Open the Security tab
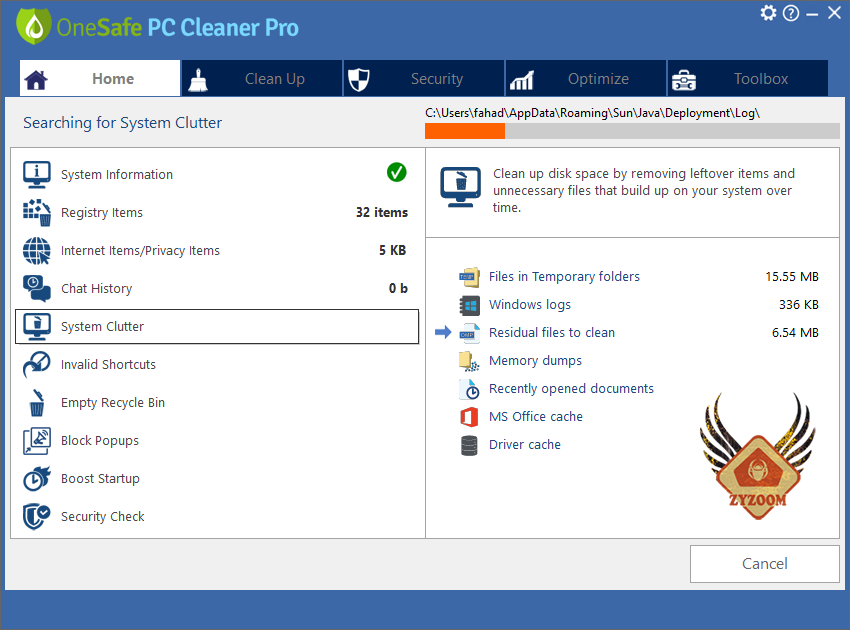 click(424, 79)
